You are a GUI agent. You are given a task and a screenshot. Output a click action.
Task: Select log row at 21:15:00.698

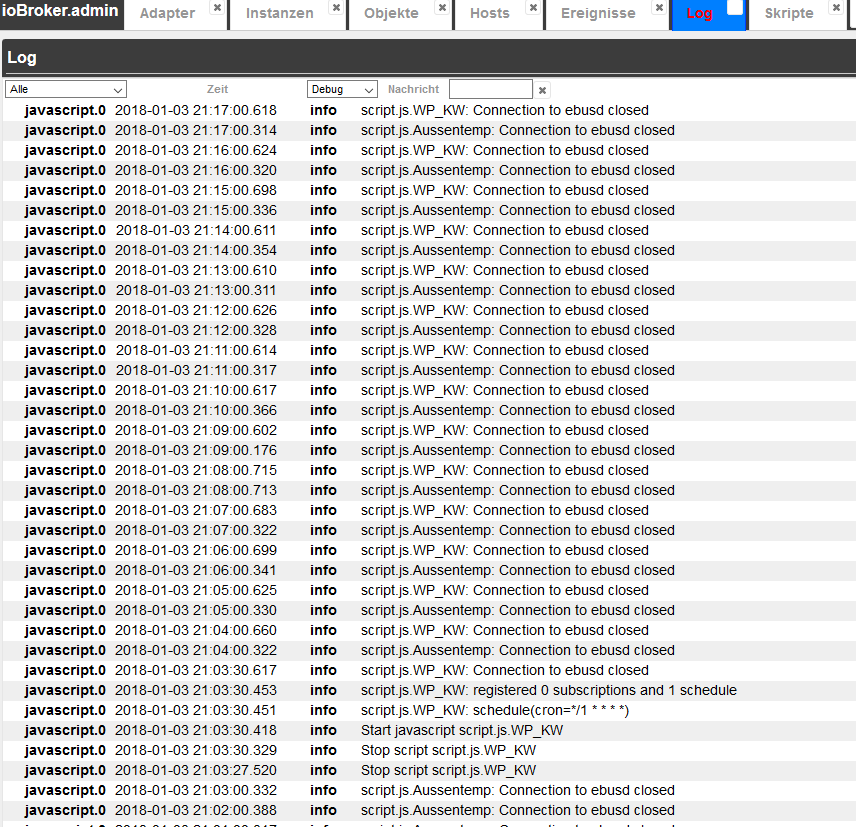tap(428, 191)
